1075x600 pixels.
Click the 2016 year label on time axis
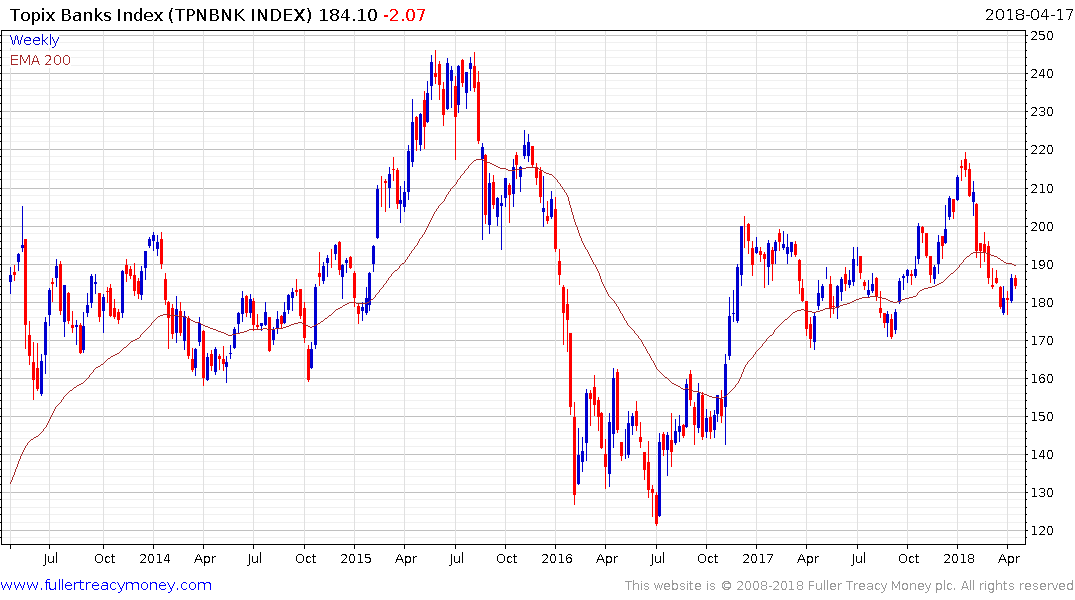pos(556,558)
